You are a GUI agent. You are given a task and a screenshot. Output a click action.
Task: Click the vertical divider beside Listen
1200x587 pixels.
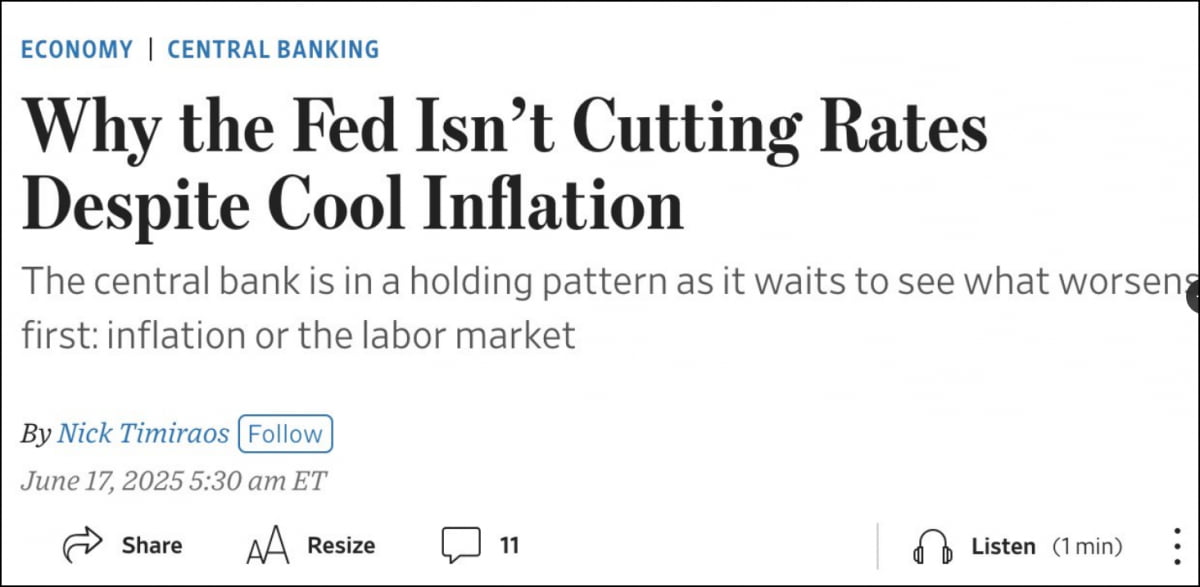pos(878,546)
